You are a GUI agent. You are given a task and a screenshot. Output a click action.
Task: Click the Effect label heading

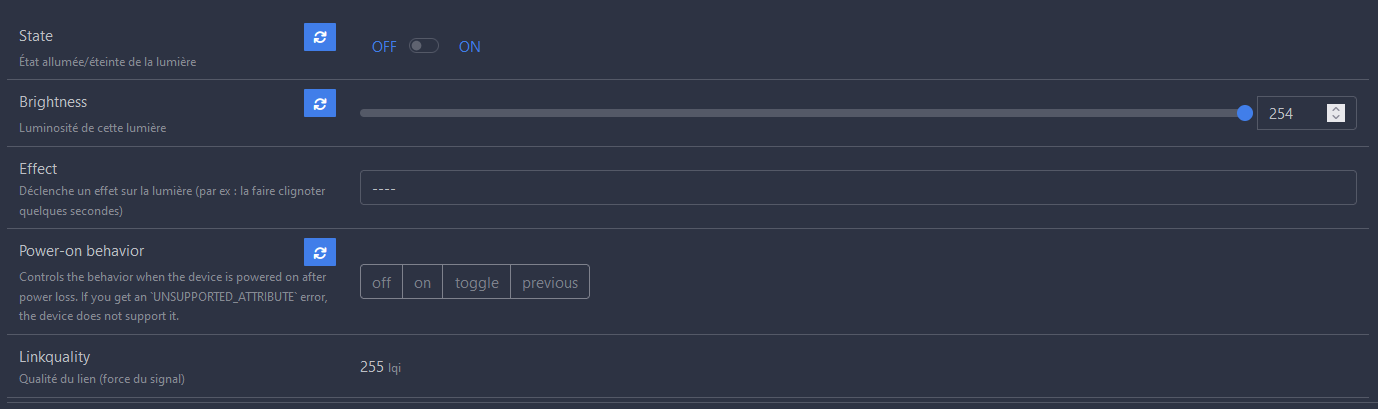(38, 168)
